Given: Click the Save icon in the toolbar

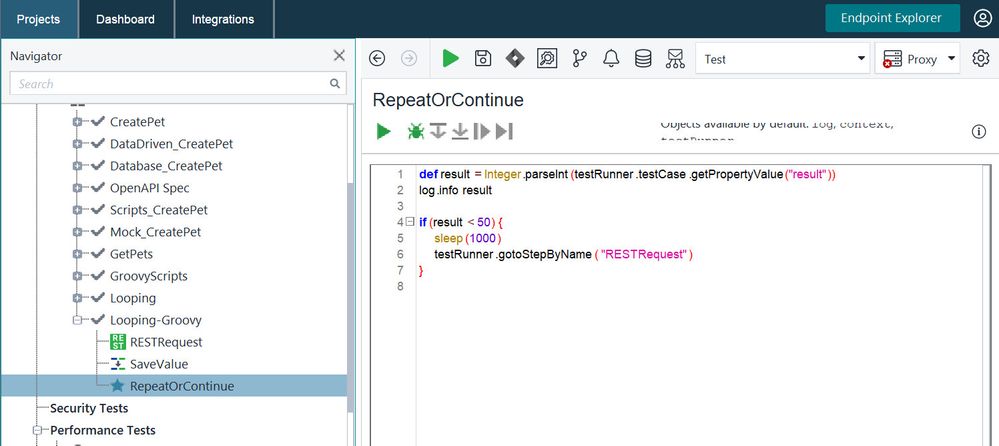Looking at the screenshot, I should 483,59.
